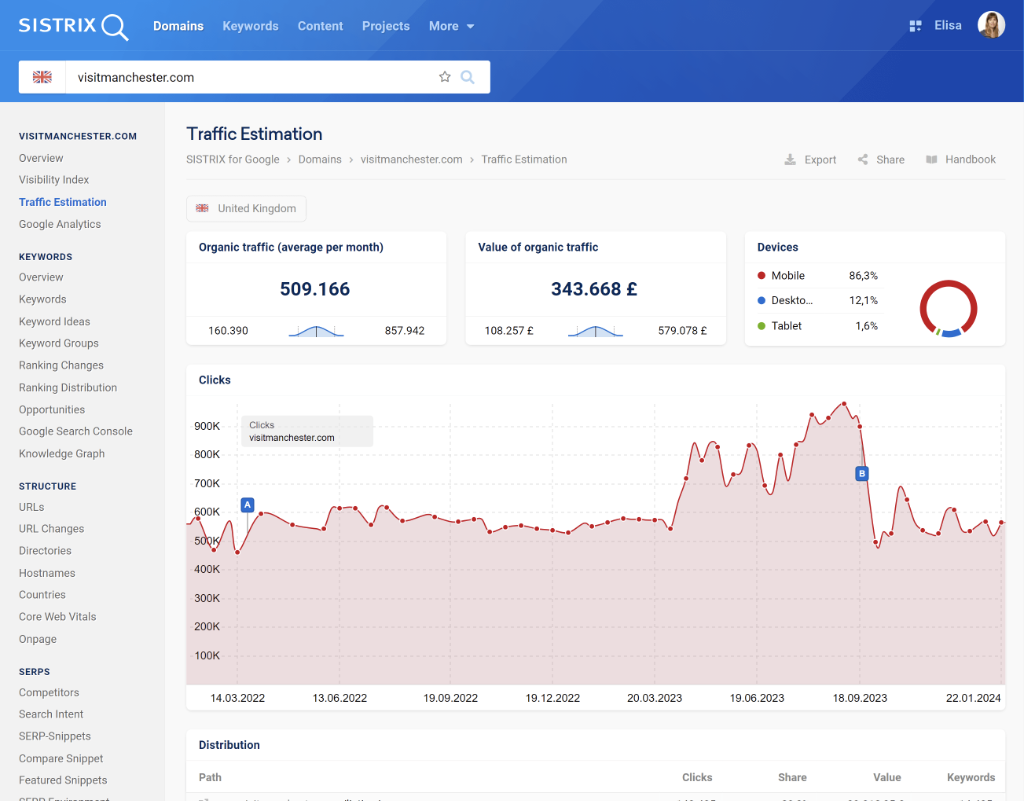Click pin marker B on Clicks chart
This screenshot has height=801, width=1024.
pyautogui.click(x=861, y=473)
